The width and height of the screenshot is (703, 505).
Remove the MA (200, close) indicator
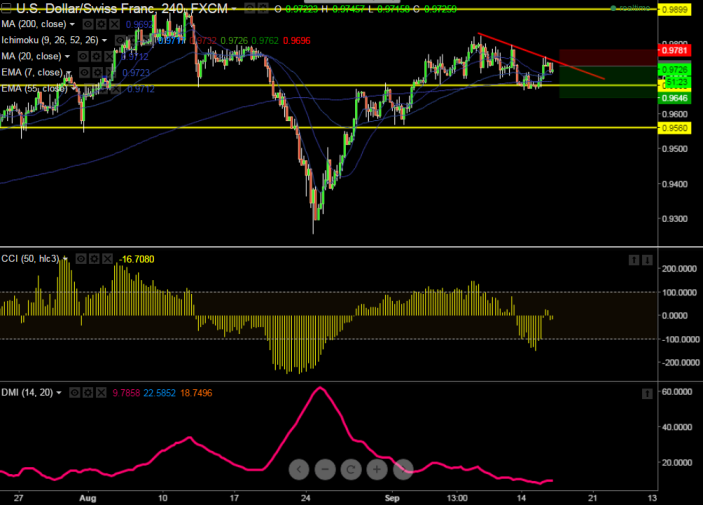[115, 24]
